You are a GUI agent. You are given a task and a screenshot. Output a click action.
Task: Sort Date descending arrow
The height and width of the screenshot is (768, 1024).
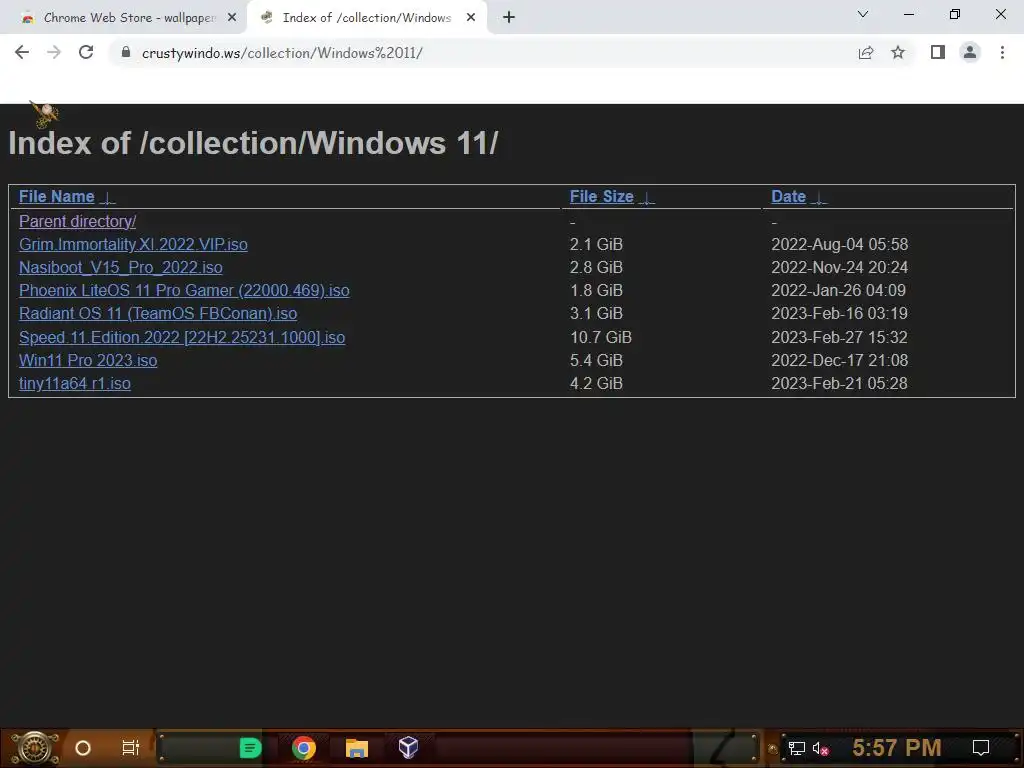pos(818,198)
